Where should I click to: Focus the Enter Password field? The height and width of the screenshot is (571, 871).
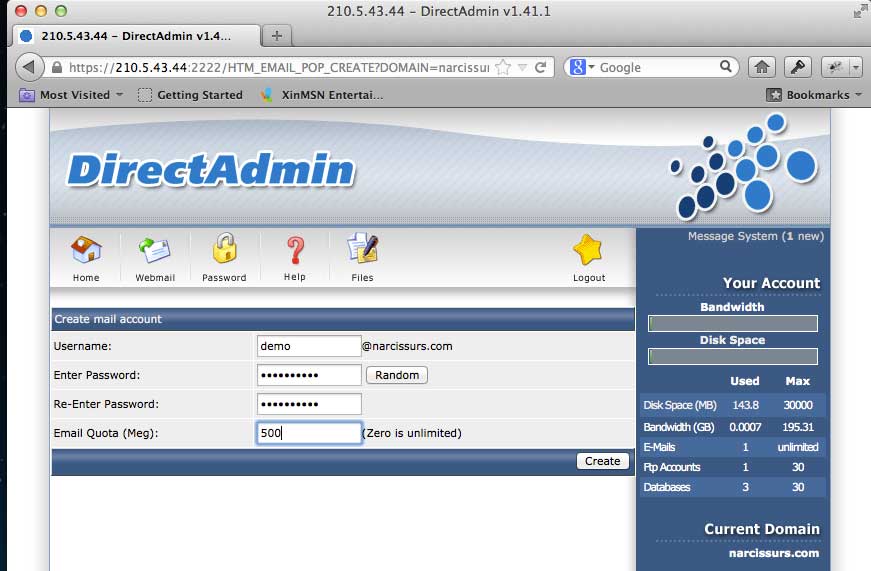(x=309, y=375)
